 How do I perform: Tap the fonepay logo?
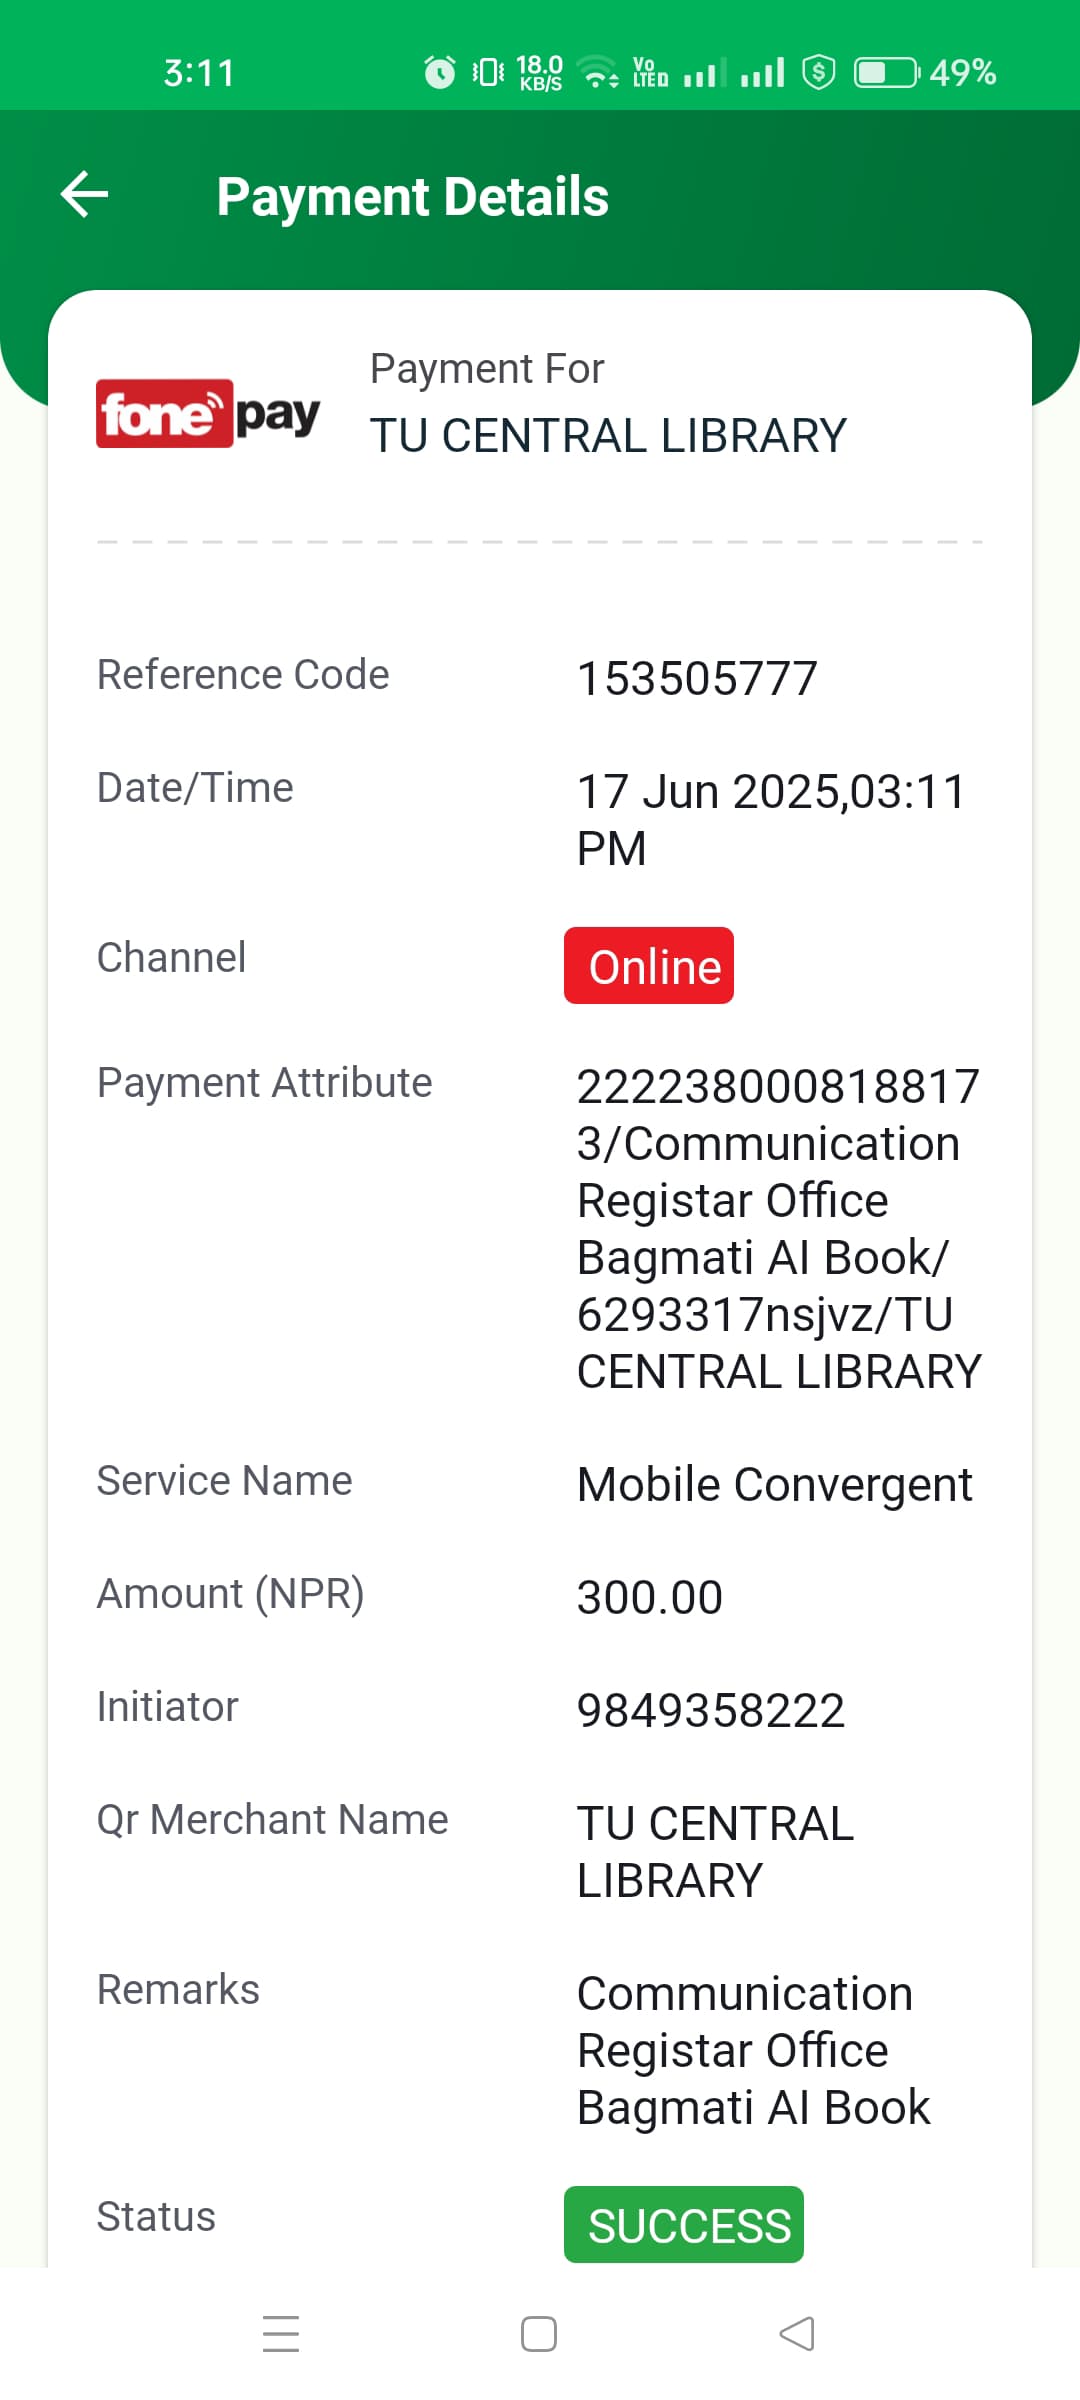click(208, 413)
